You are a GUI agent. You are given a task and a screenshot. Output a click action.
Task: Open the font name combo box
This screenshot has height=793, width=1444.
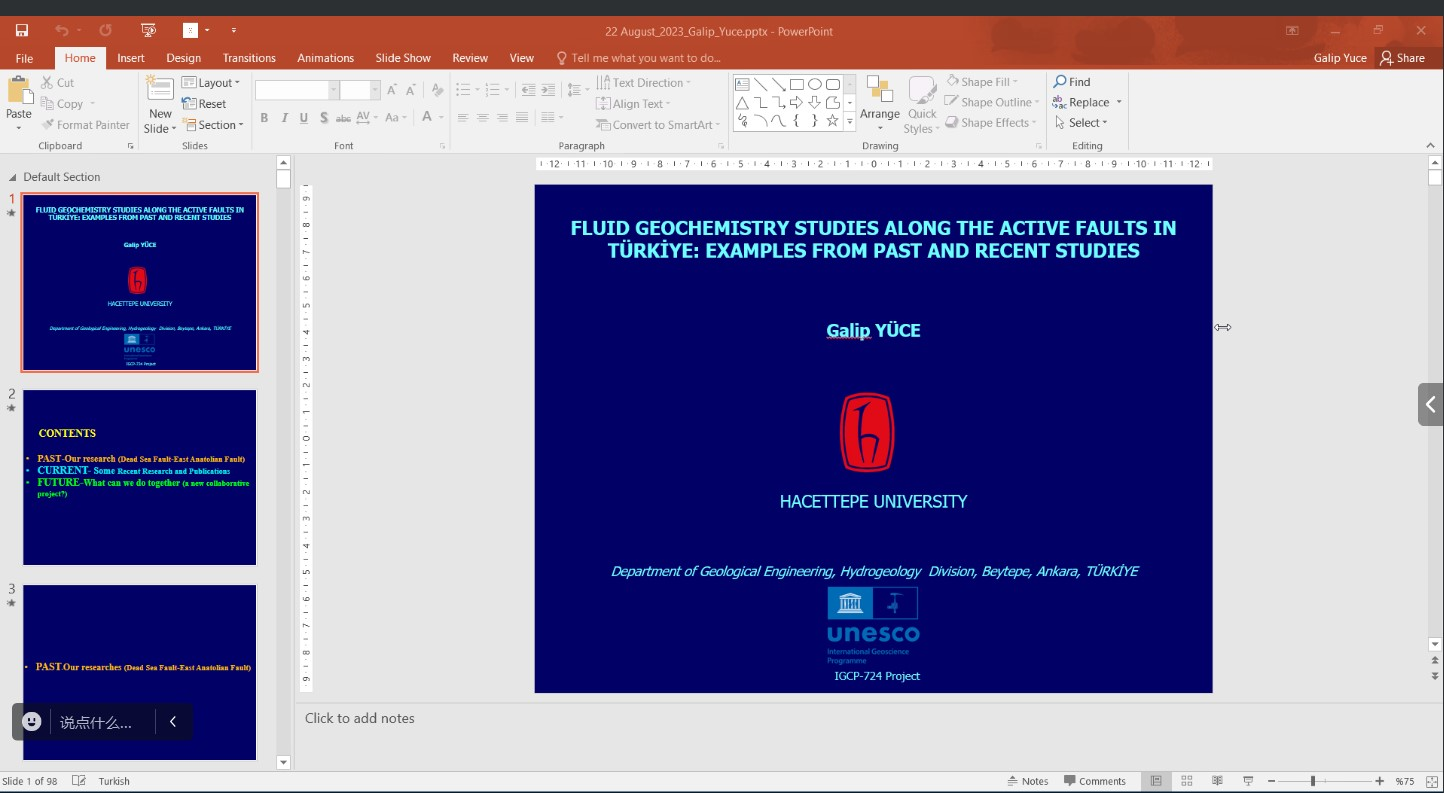pyautogui.click(x=297, y=91)
